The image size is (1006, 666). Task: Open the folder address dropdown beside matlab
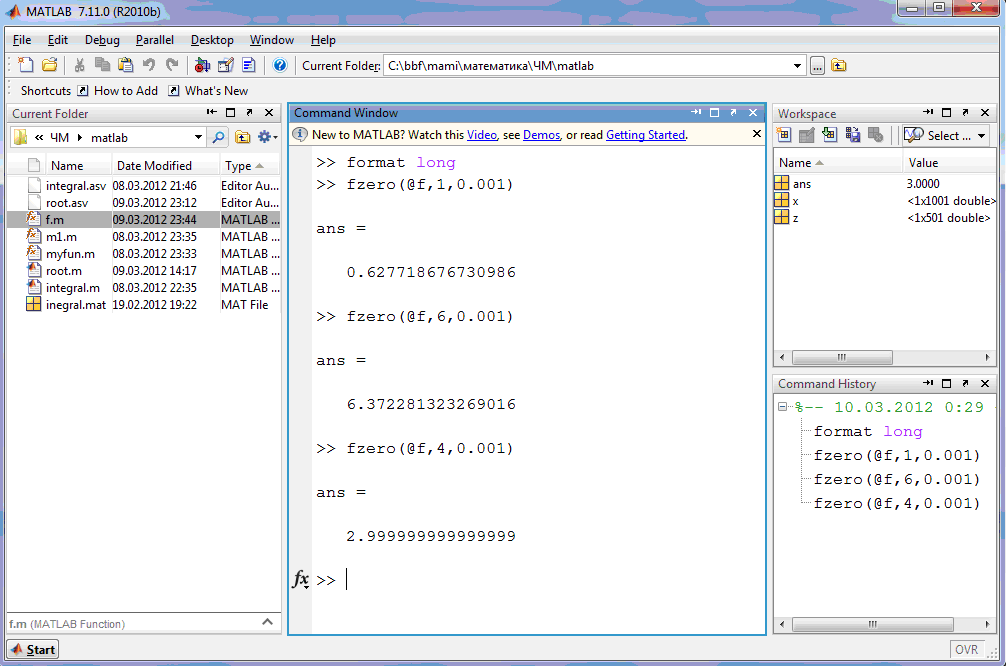(198, 137)
